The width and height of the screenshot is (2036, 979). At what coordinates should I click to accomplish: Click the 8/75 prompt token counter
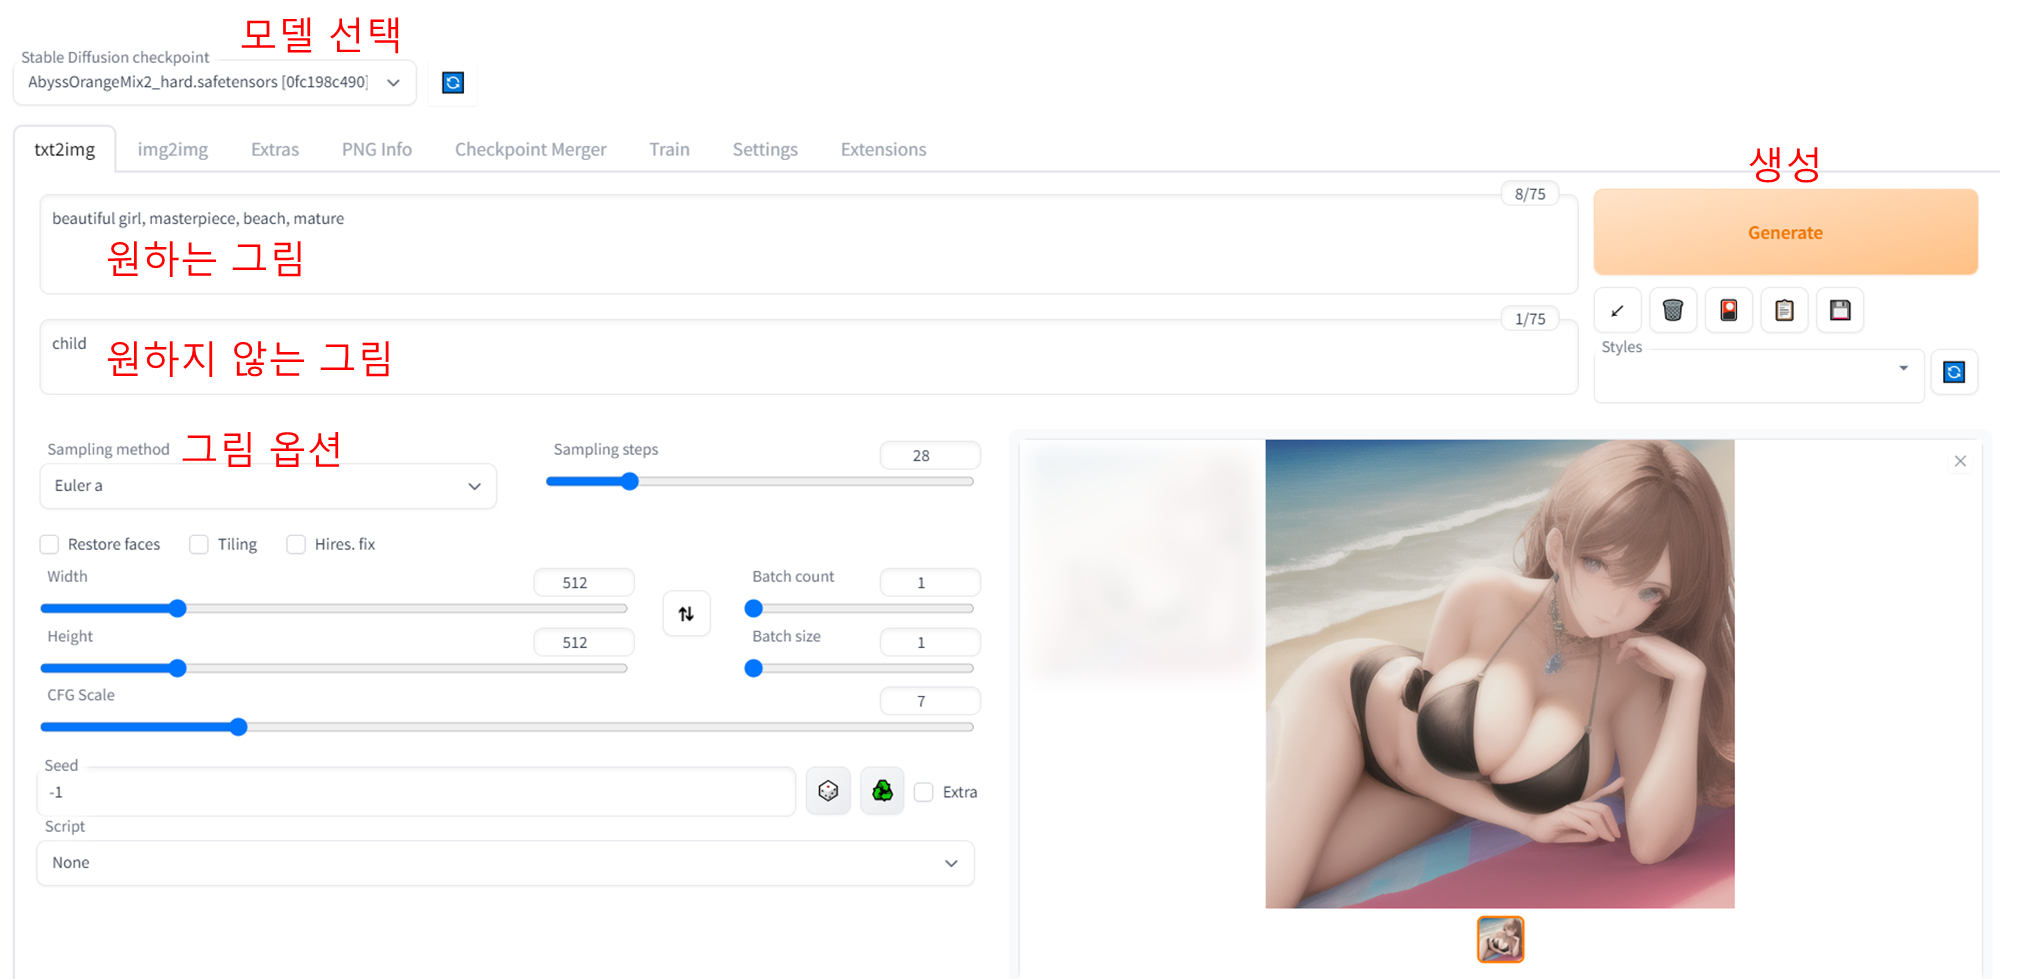click(x=1530, y=194)
